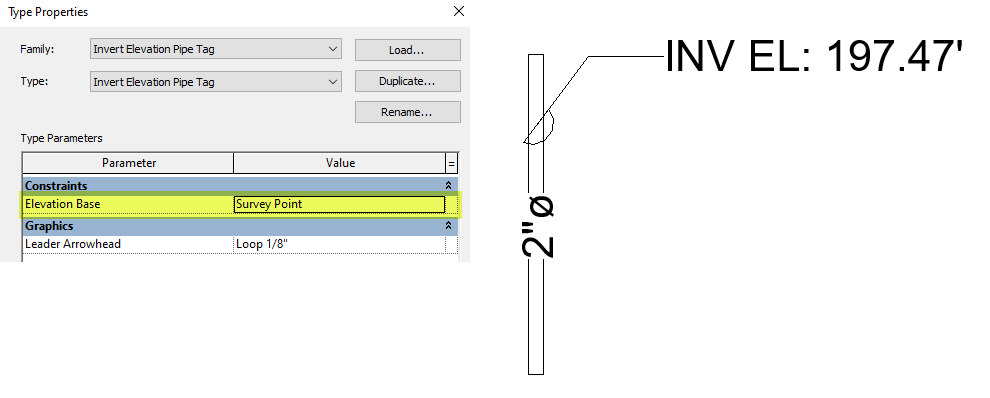Click the equals column header icon
The image size is (990, 398).
coord(451,163)
